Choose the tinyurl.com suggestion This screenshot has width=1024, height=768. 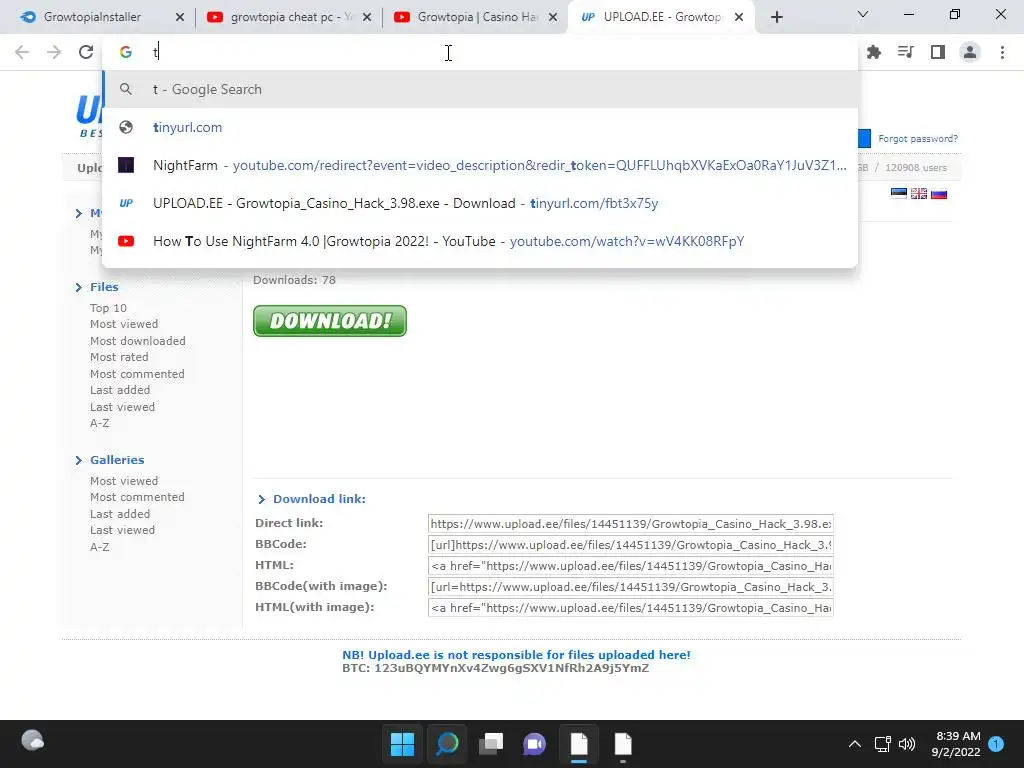pos(480,127)
